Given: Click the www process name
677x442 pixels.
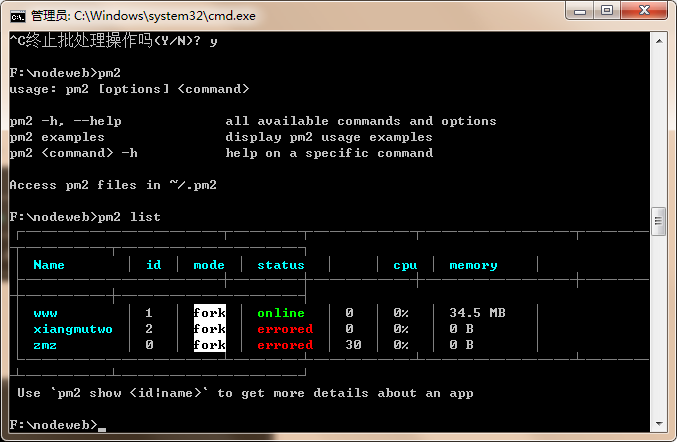Looking at the screenshot, I should point(45,313).
